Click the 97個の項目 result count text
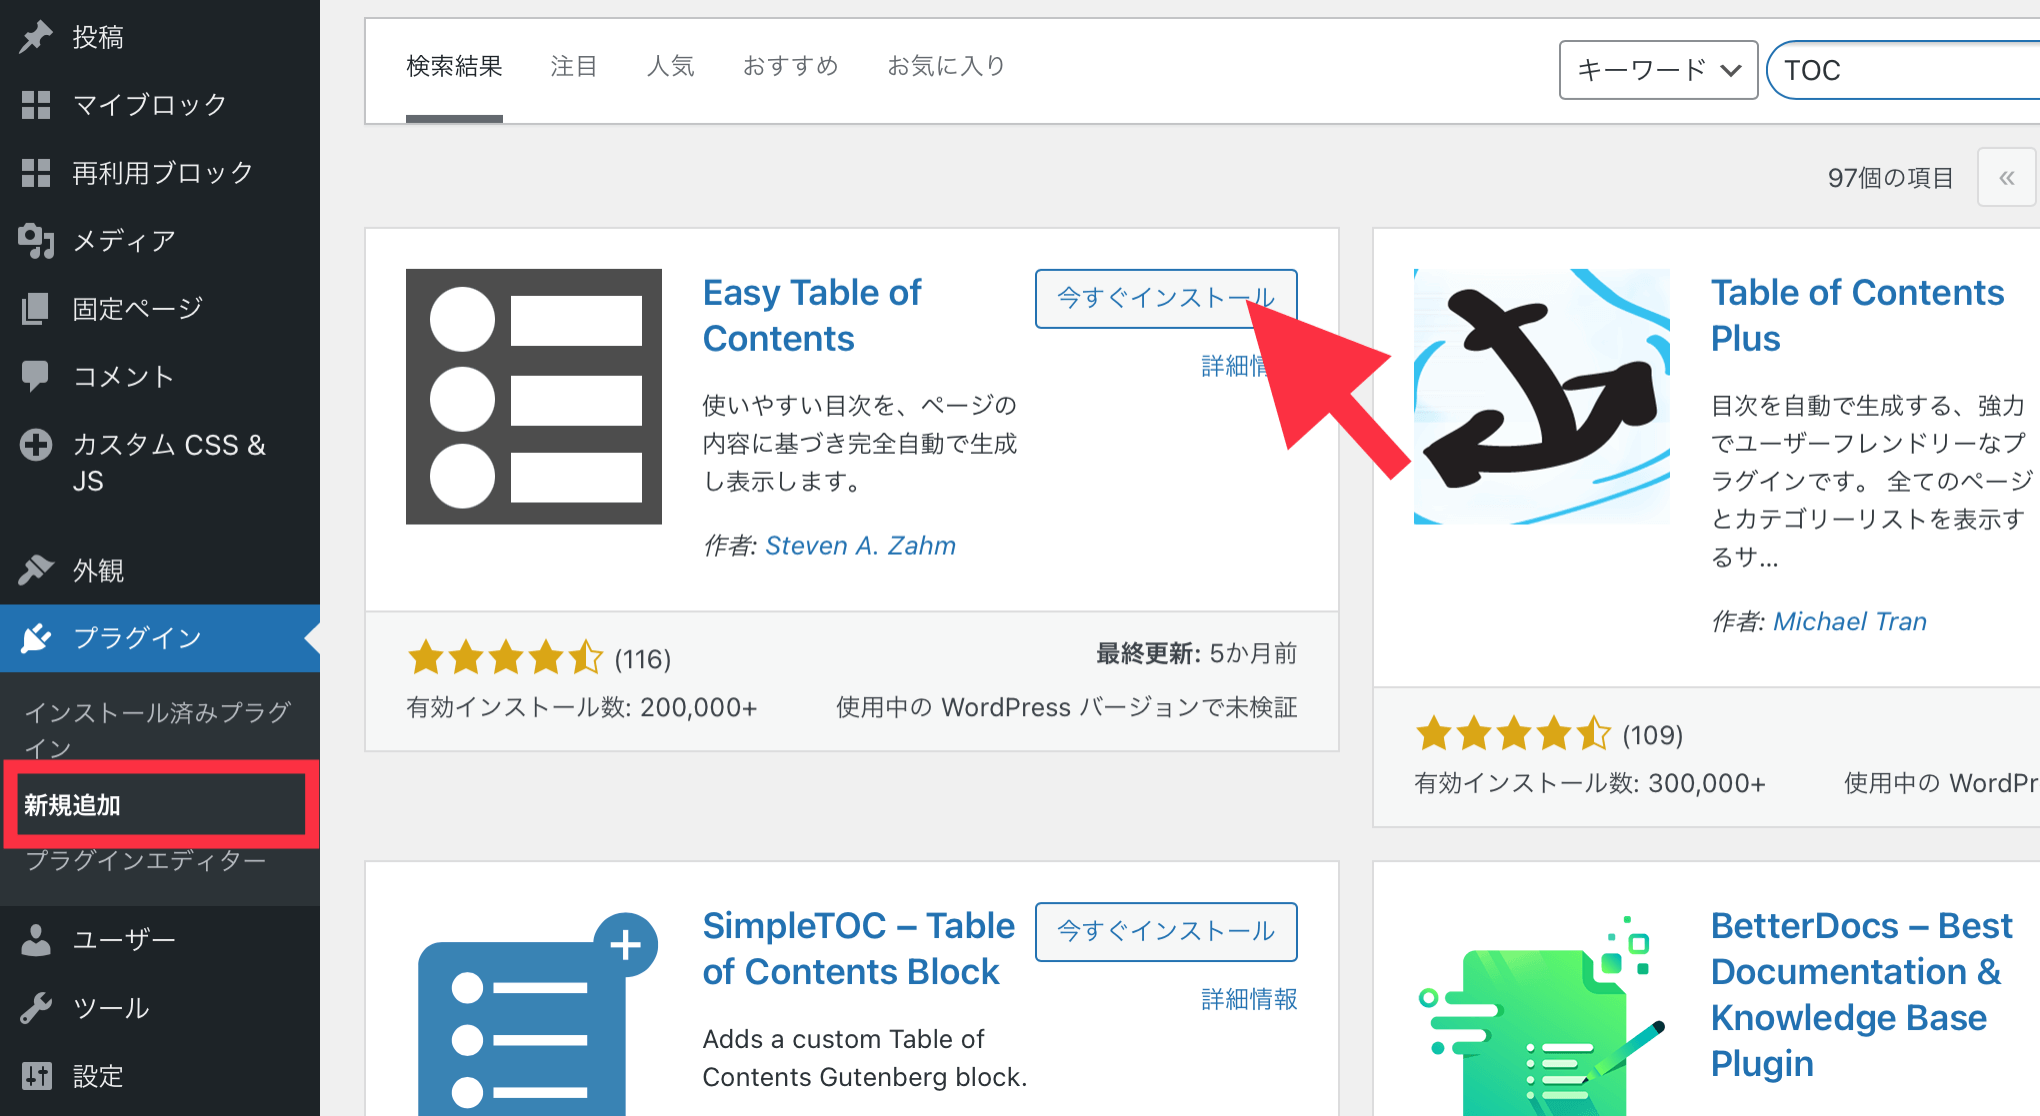Screen dimensions: 2040x1116 tap(1890, 178)
